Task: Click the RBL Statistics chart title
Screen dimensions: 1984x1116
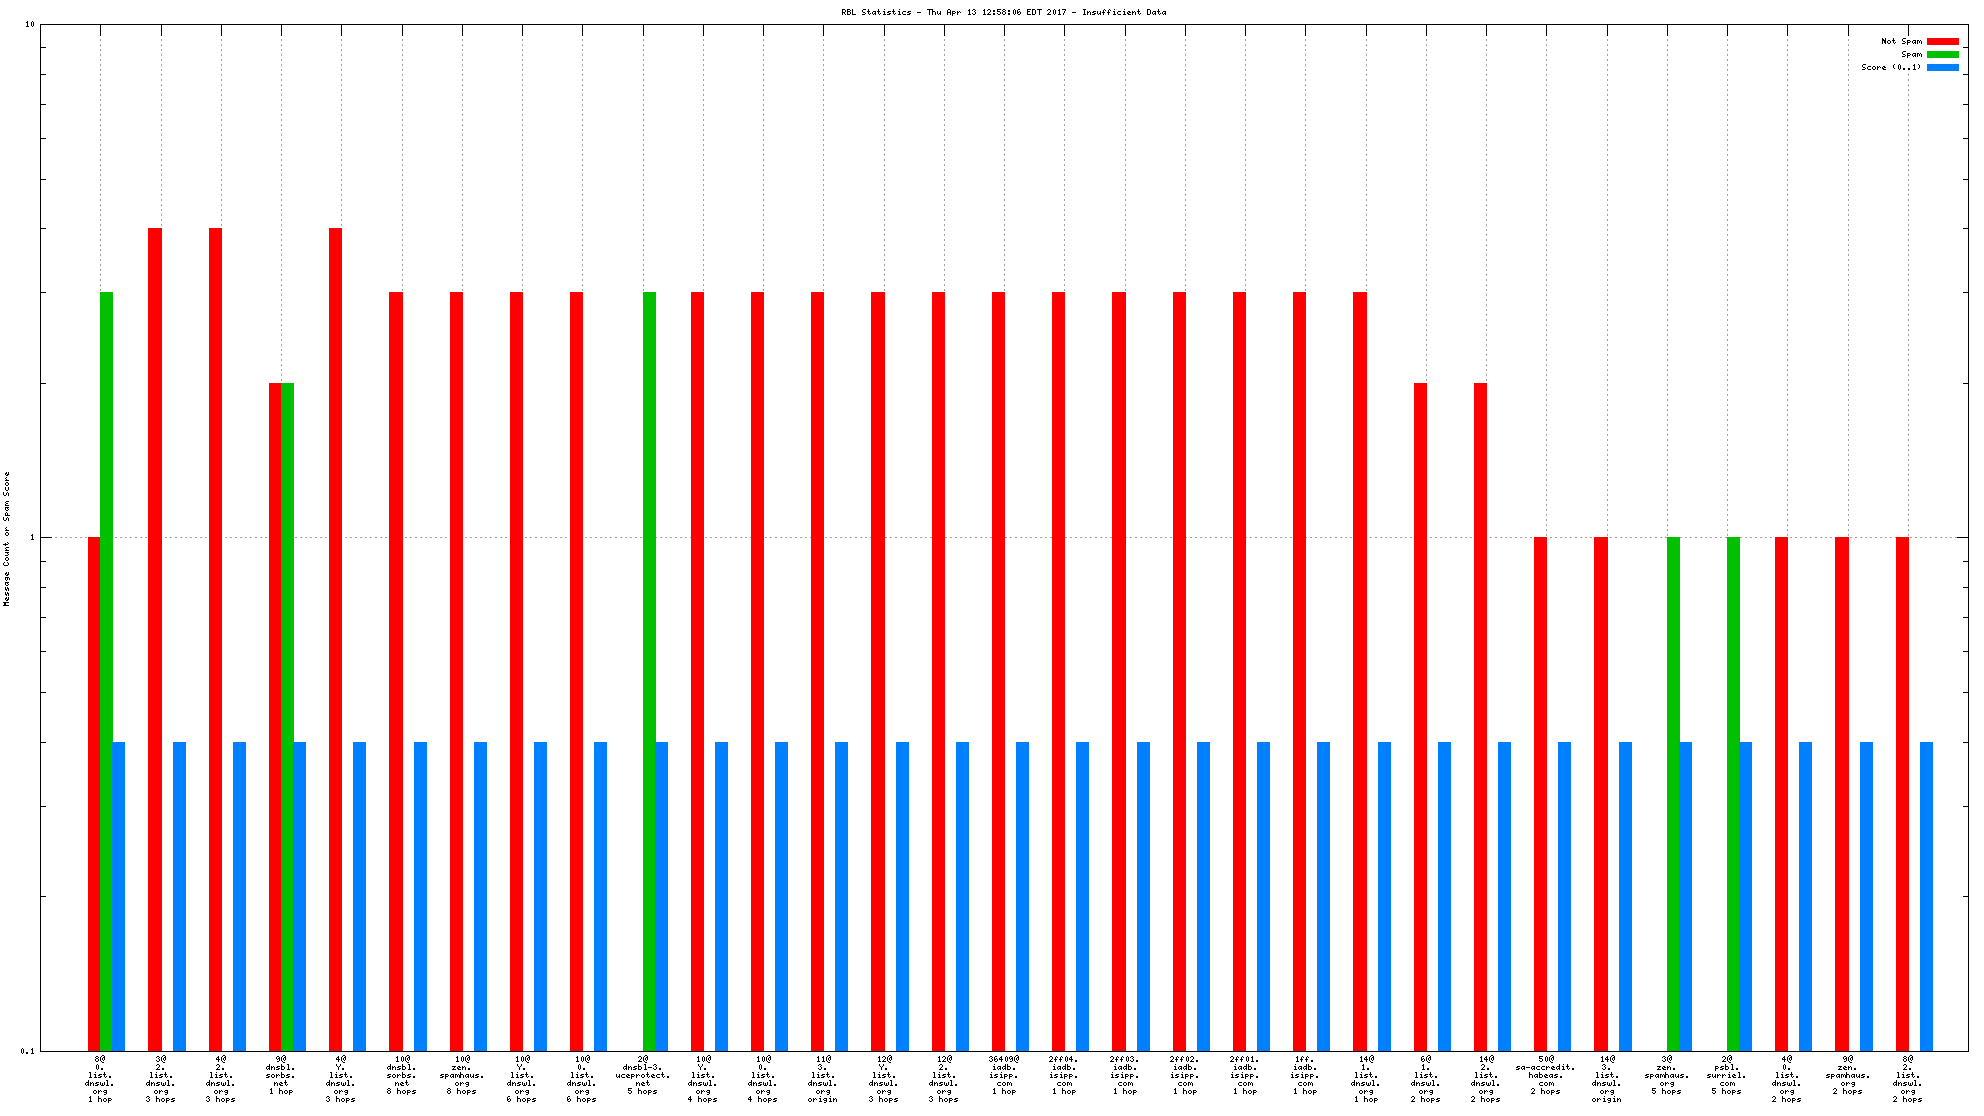Action: coord(1003,12)
